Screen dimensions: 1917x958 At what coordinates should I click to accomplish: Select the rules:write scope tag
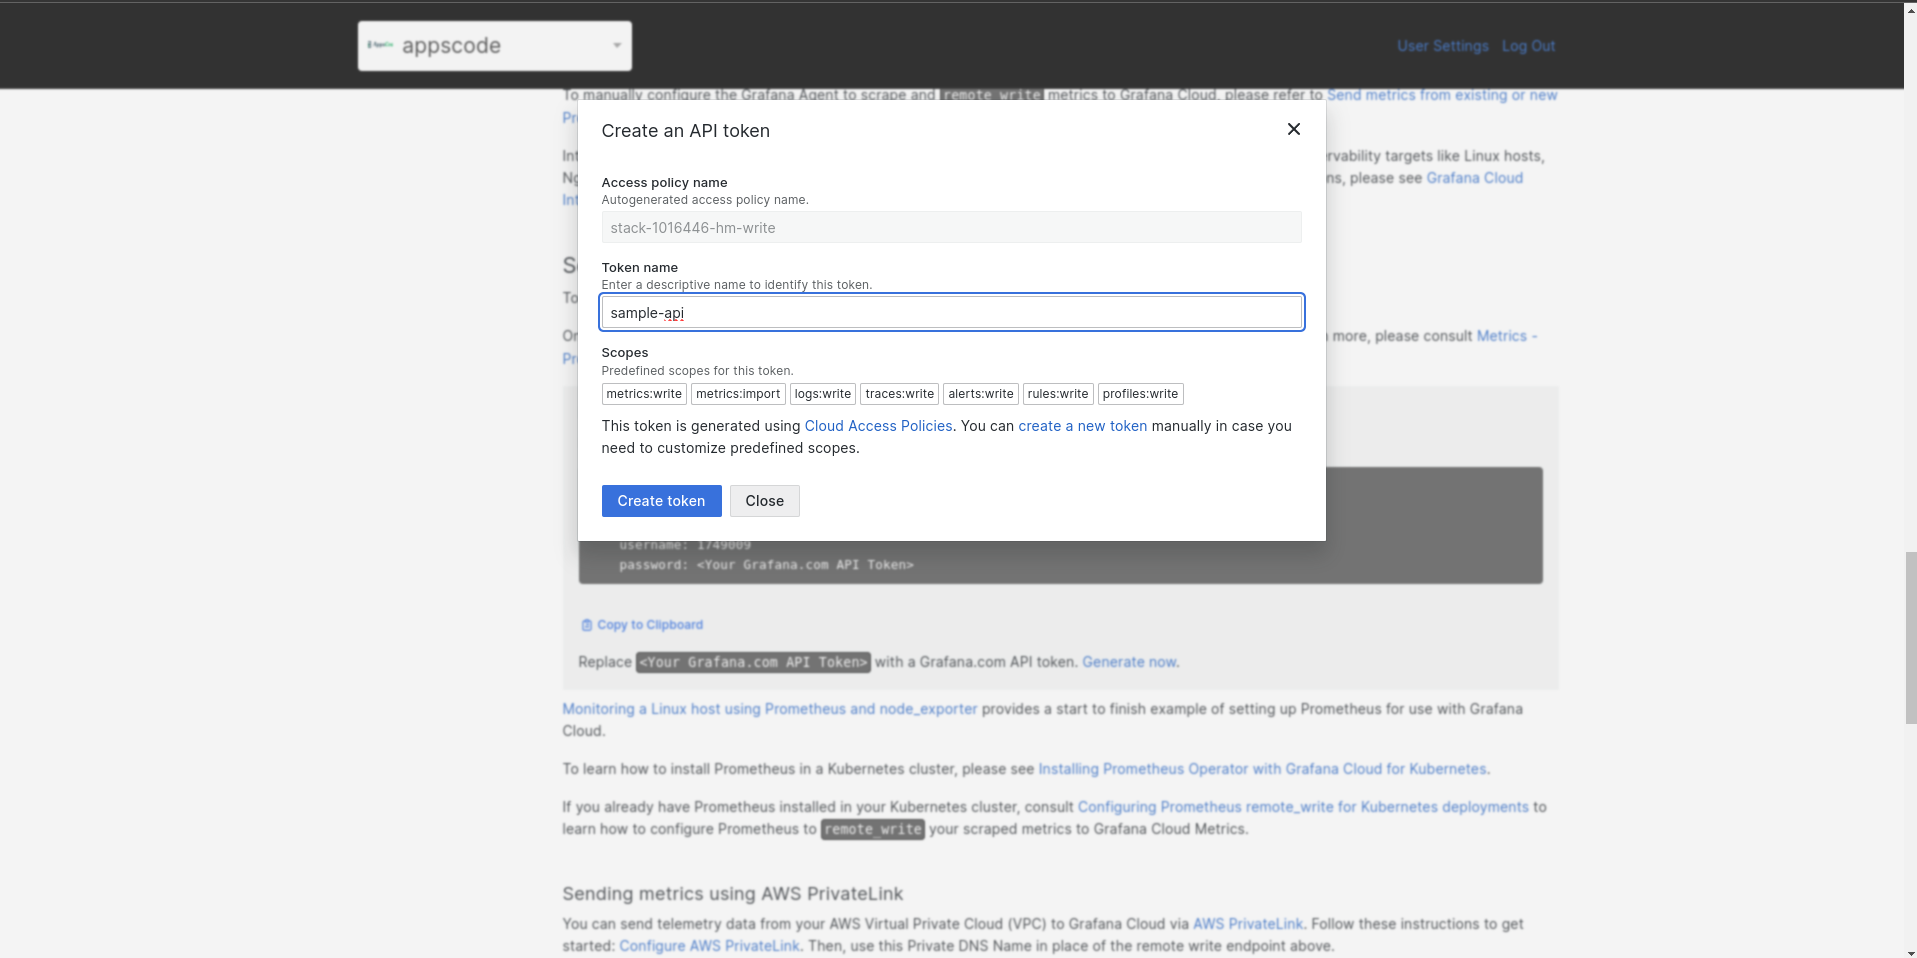point(1058,394)
